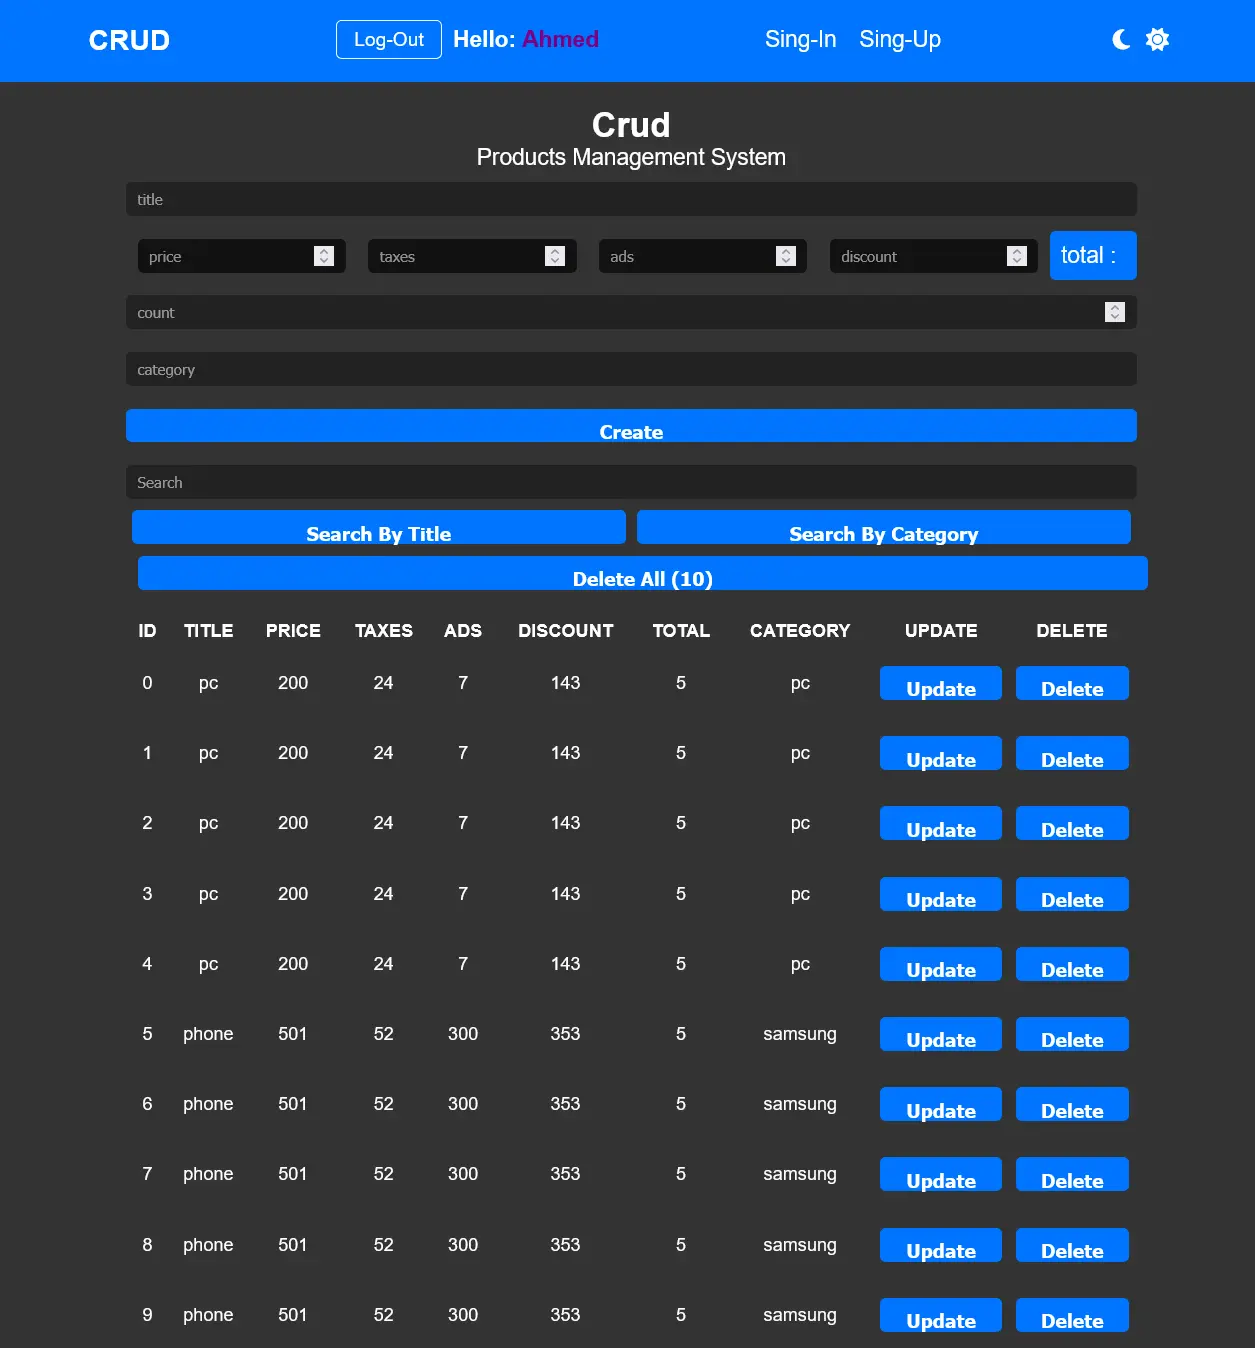Viewport: 1255px width, 1348px height.
Task: Update the product with ID 5
Action: coord(940,1034)
